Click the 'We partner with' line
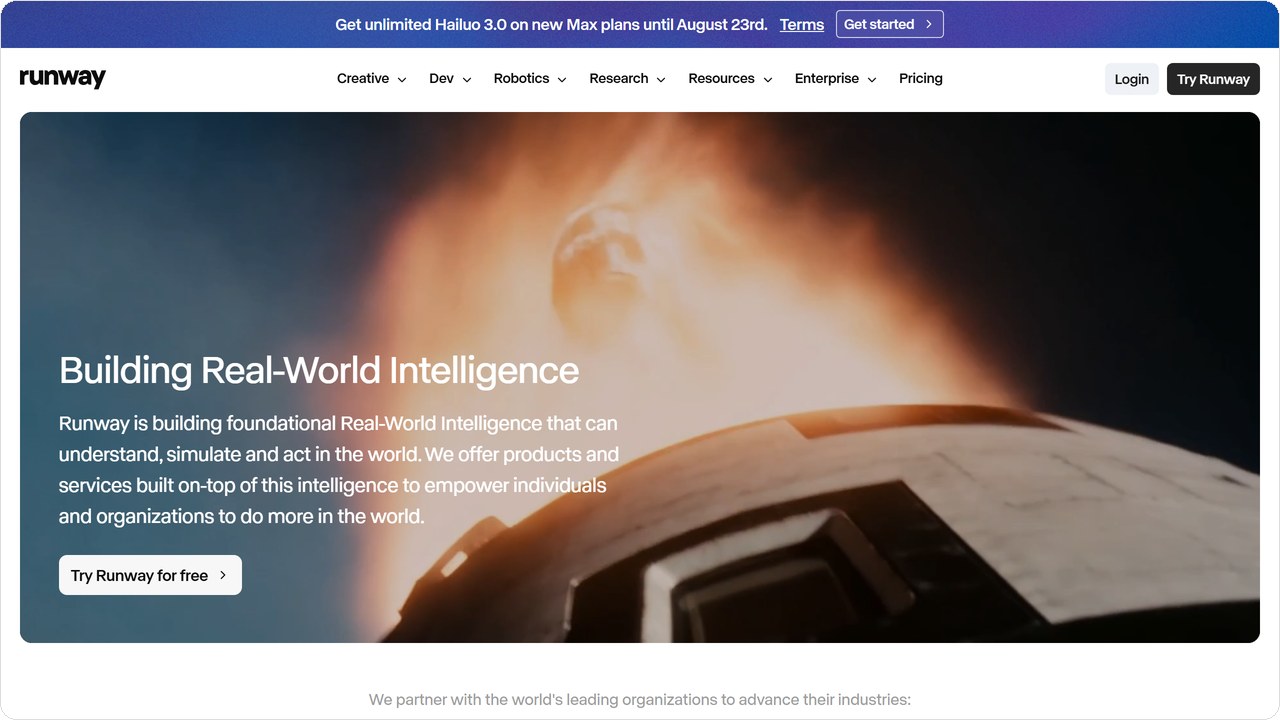 click(640, 699)
